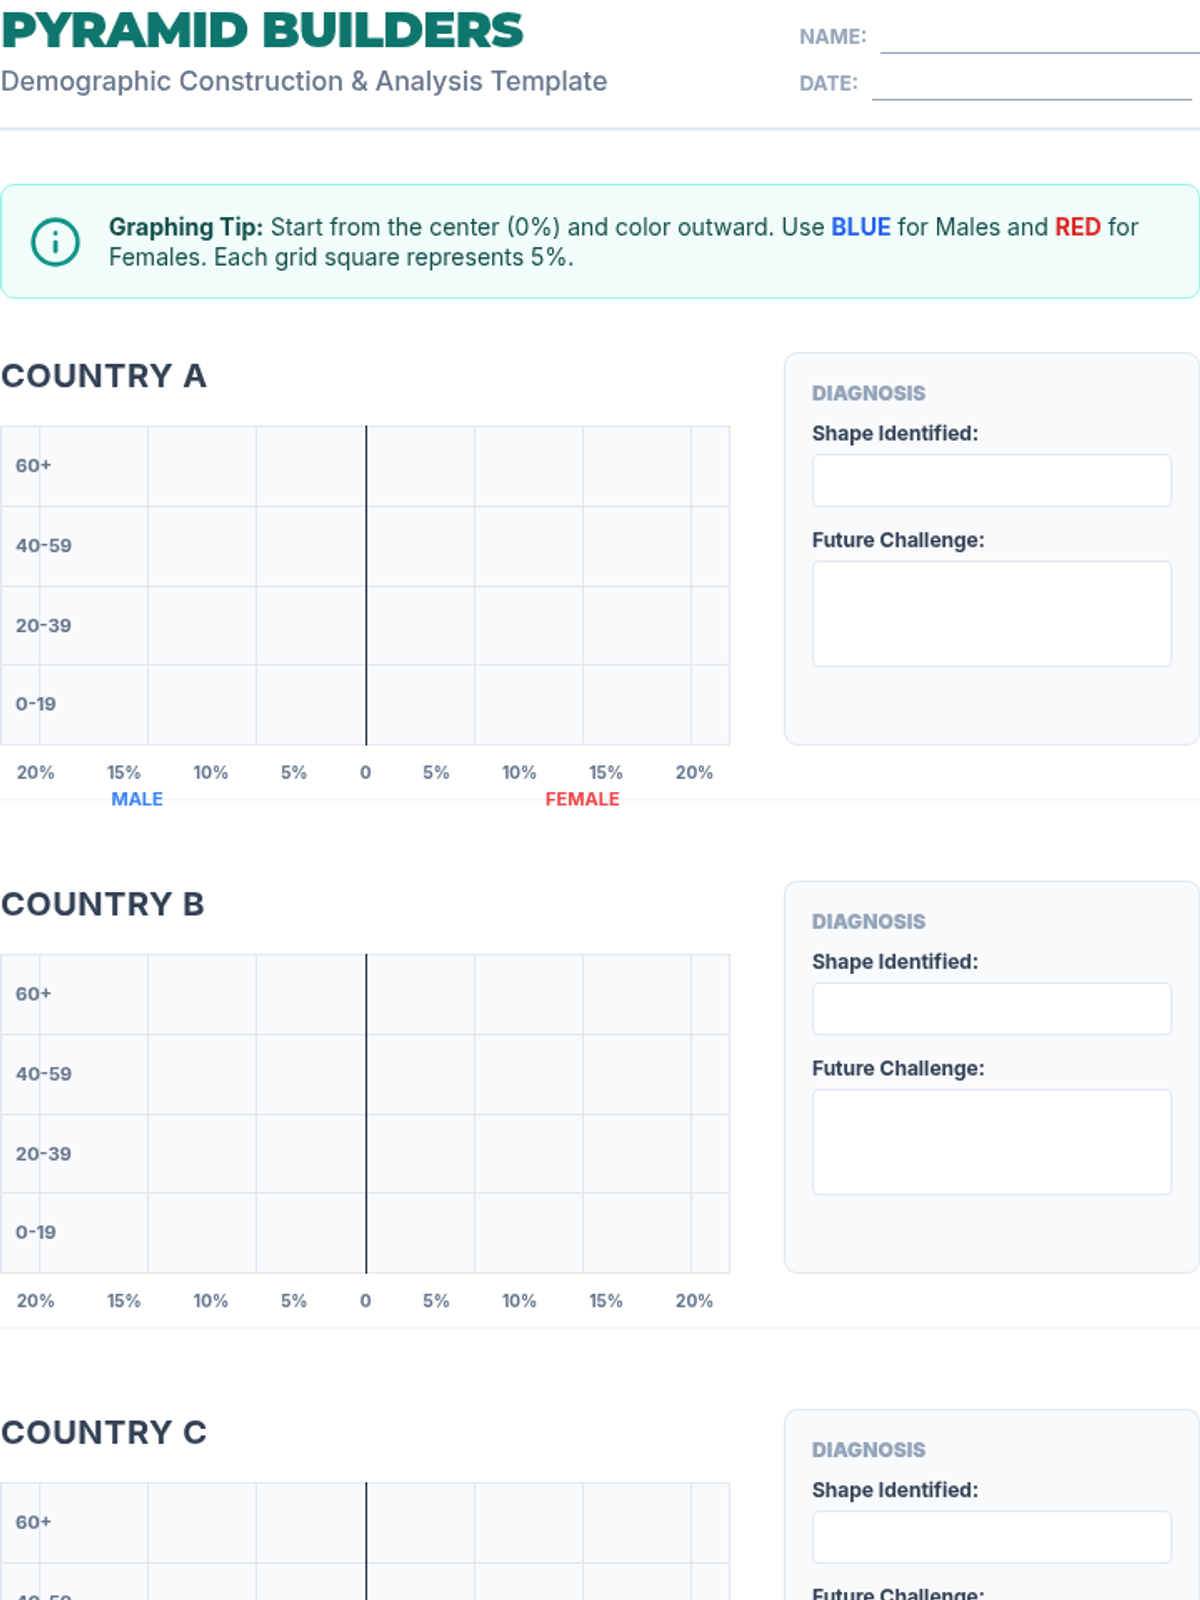Click Country A Future Challenge box
Image resolution: width=1200 pixels, height=1600 pixels.
[991, 613]
